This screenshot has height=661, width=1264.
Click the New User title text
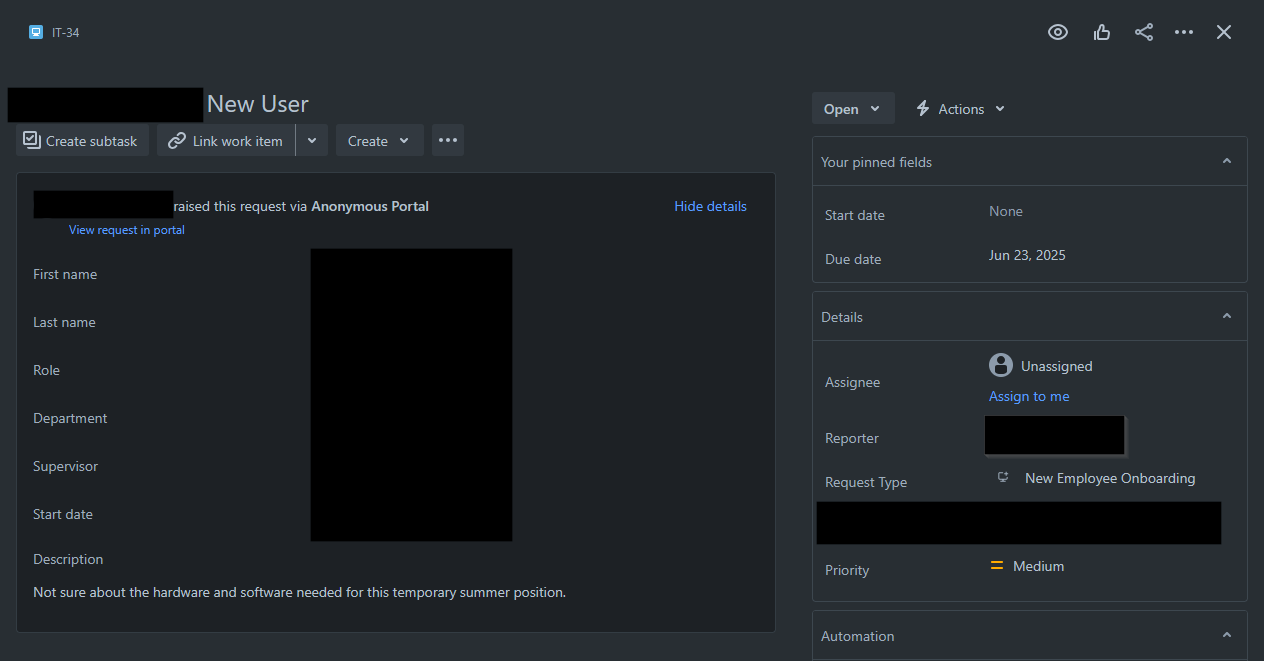(x=258, y=104)
